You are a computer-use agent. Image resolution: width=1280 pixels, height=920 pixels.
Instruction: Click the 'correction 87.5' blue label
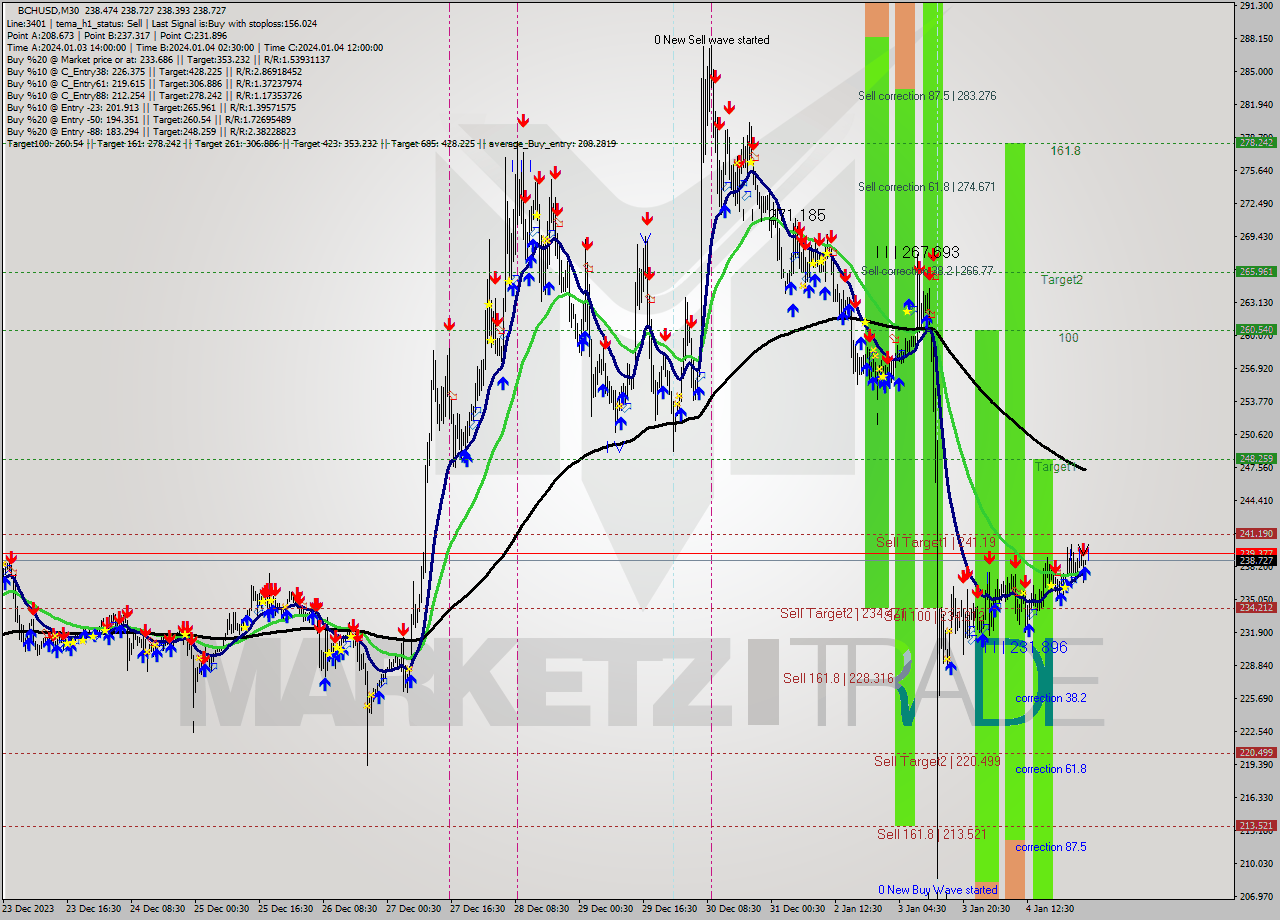tap(1051, 847)
